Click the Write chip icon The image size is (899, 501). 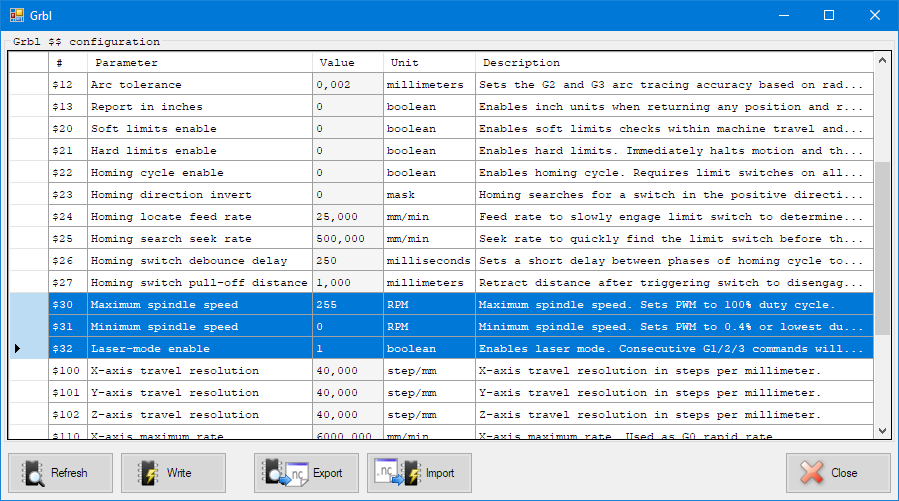click(x=148, y=473)
